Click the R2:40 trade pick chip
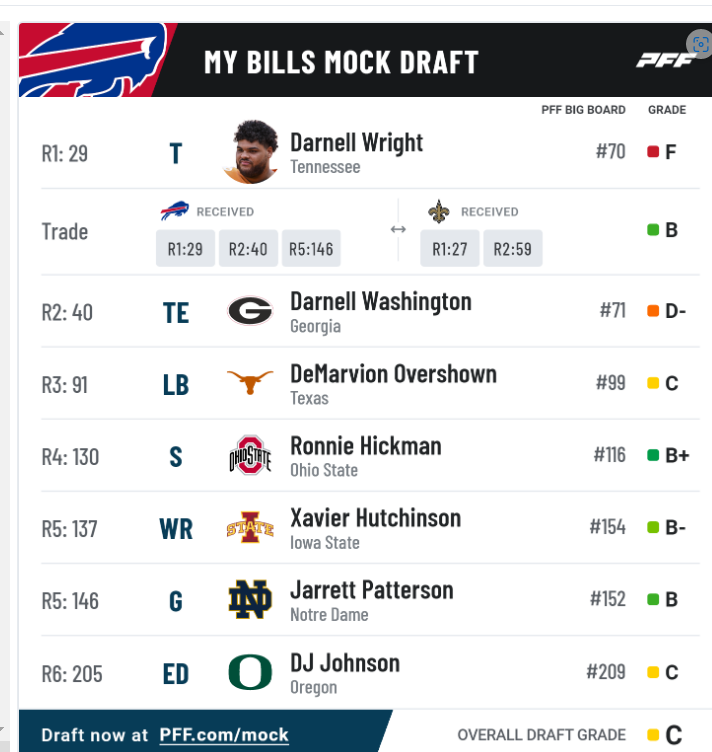Viewport: 712px width, 752px height. (x=248, y=248)
